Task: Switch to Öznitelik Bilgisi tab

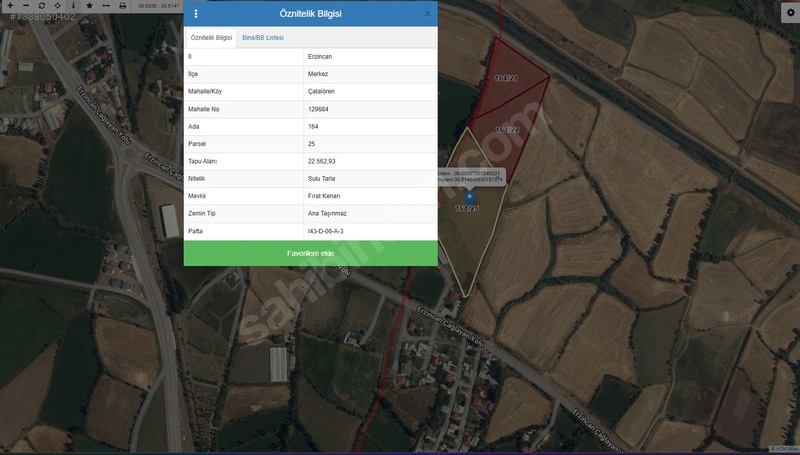Action: click(x=211, y=38)
